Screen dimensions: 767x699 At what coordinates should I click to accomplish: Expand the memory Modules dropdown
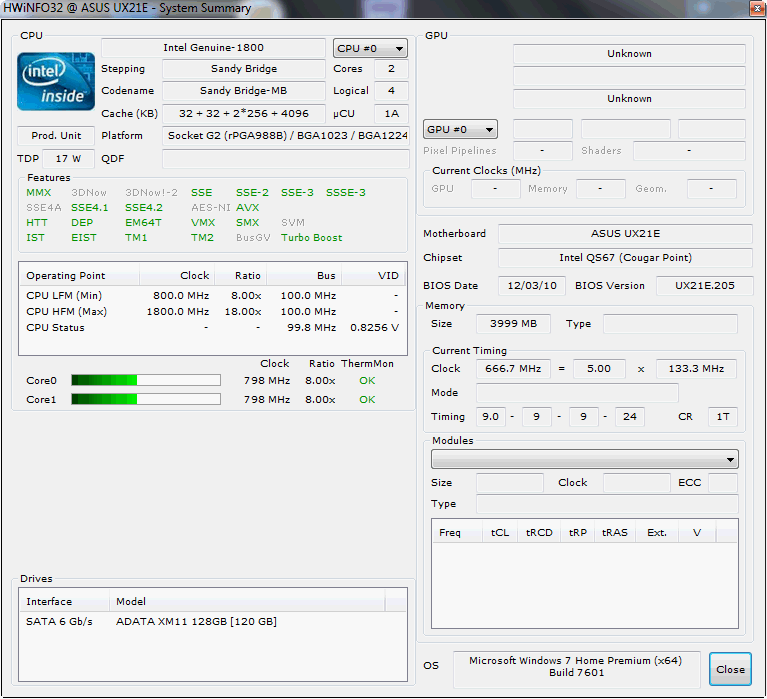585,459
